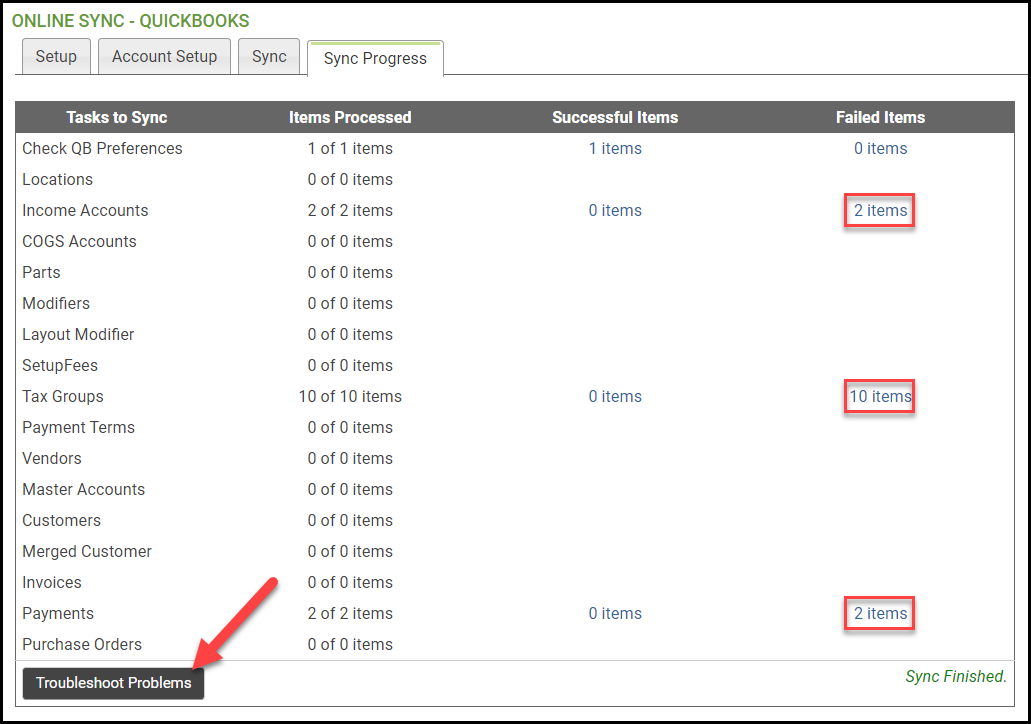The width and height of the screenshot is (1031, 724).
Task: Select the 'SetupFees' task label
Action: (x=60, y=366)
